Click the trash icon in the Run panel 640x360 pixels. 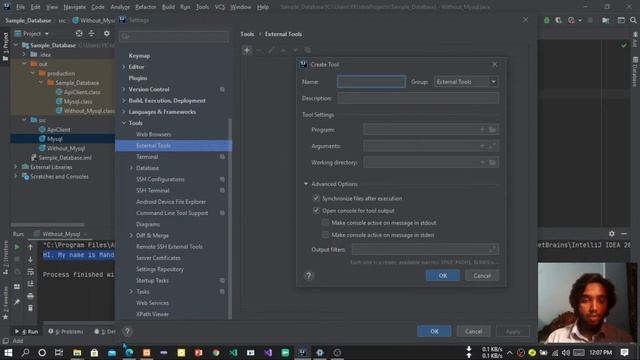coord(31,308)
